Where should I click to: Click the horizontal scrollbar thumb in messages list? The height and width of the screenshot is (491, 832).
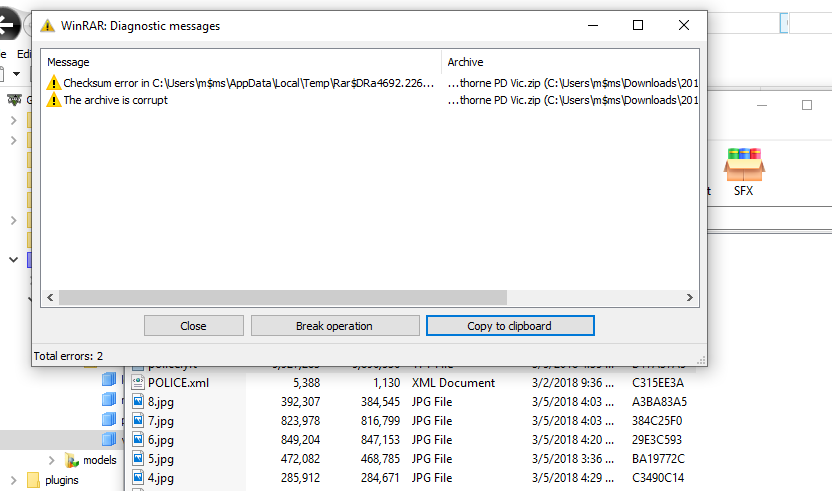pyautogui.click(x=283, y=298)
